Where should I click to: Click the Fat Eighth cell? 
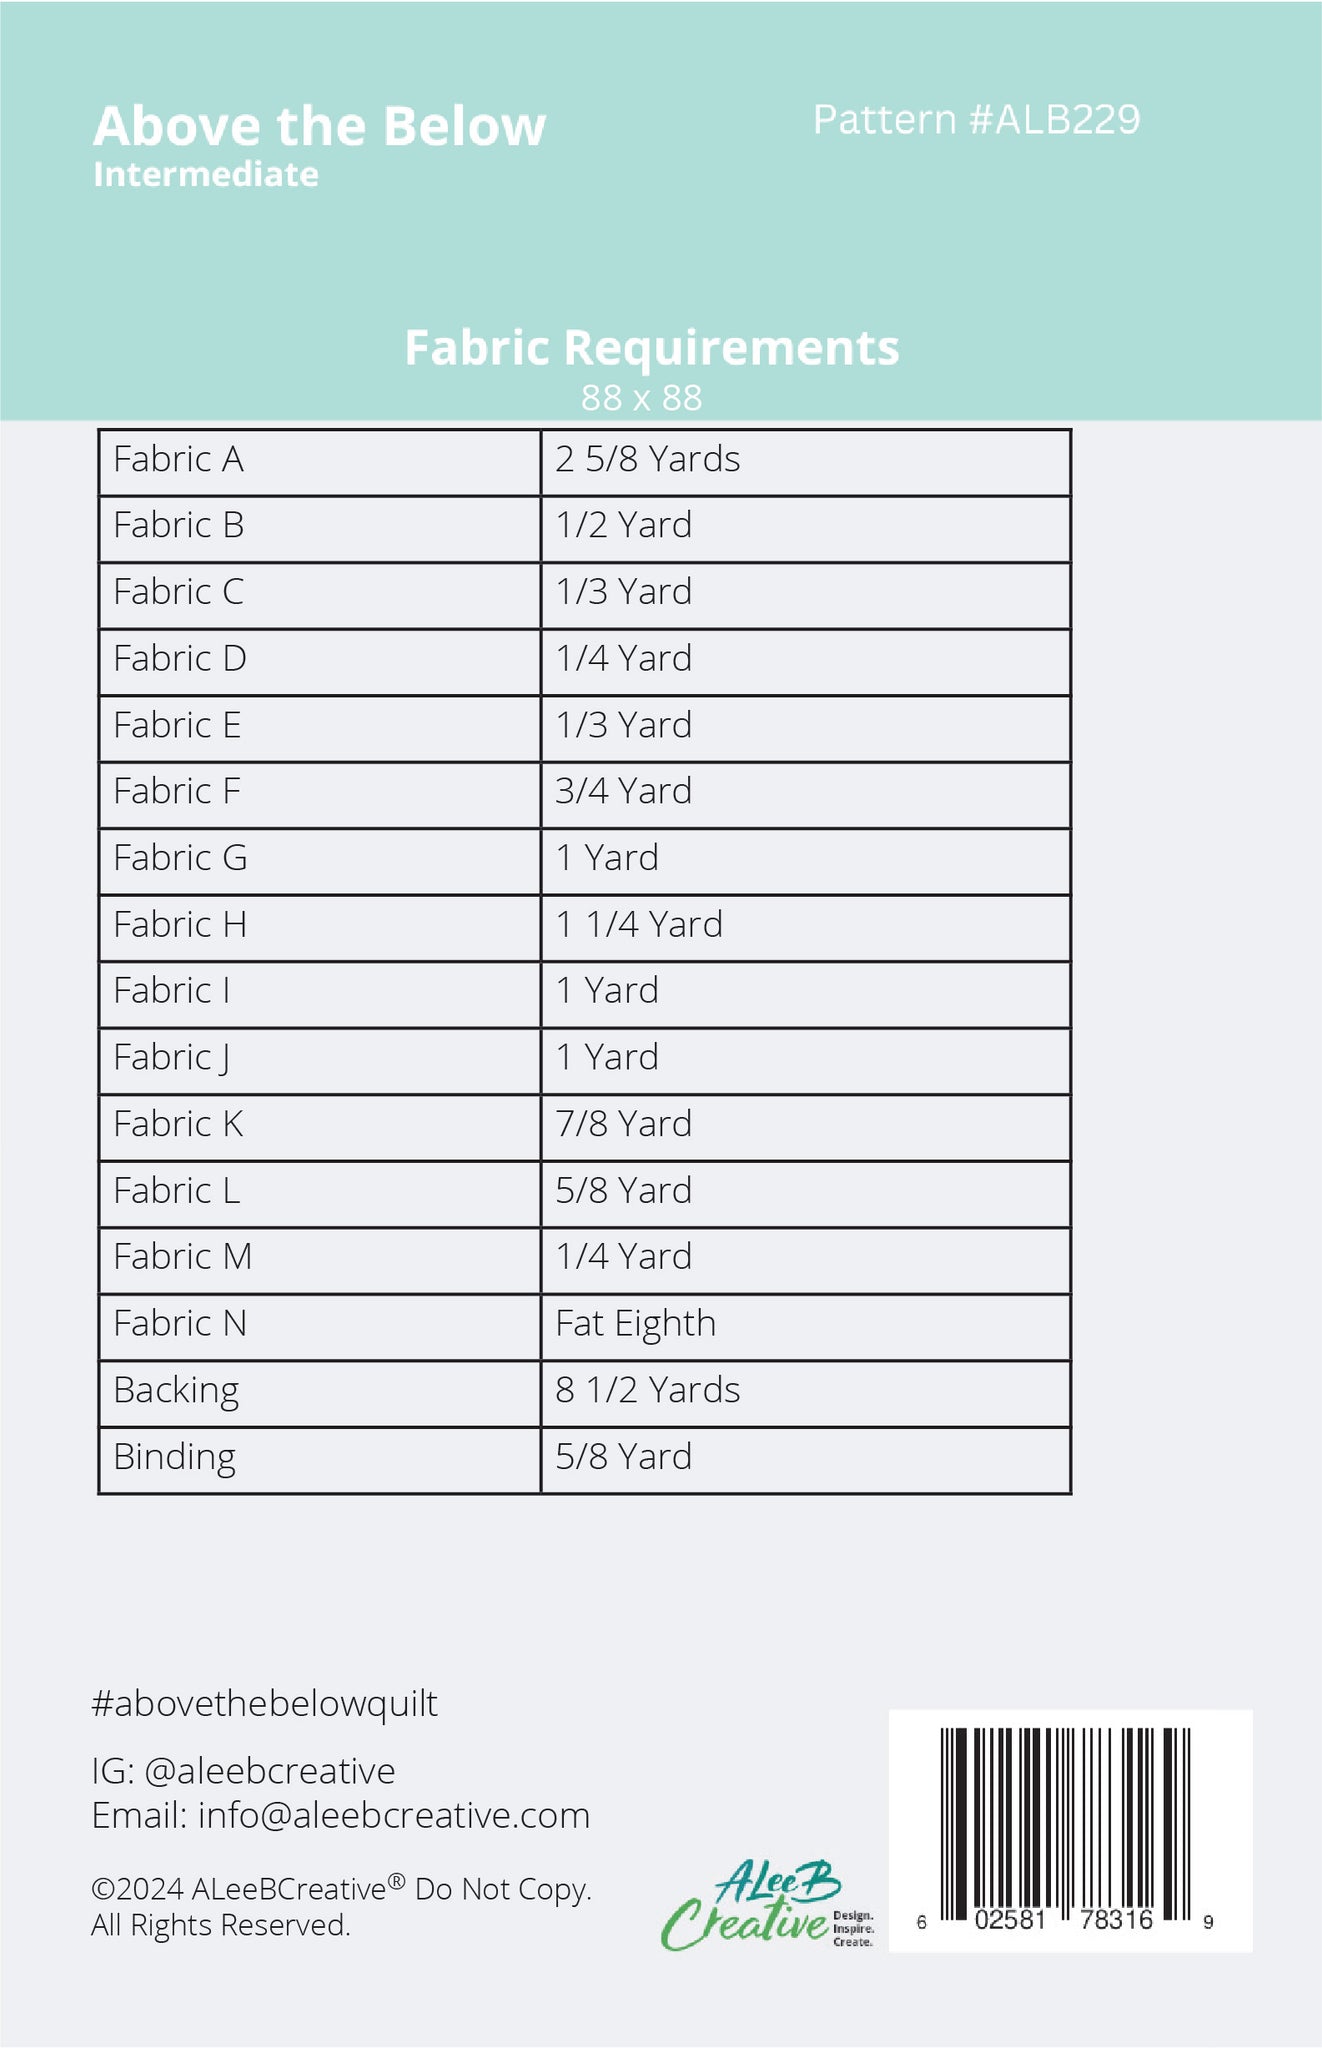coord(806,1326)
